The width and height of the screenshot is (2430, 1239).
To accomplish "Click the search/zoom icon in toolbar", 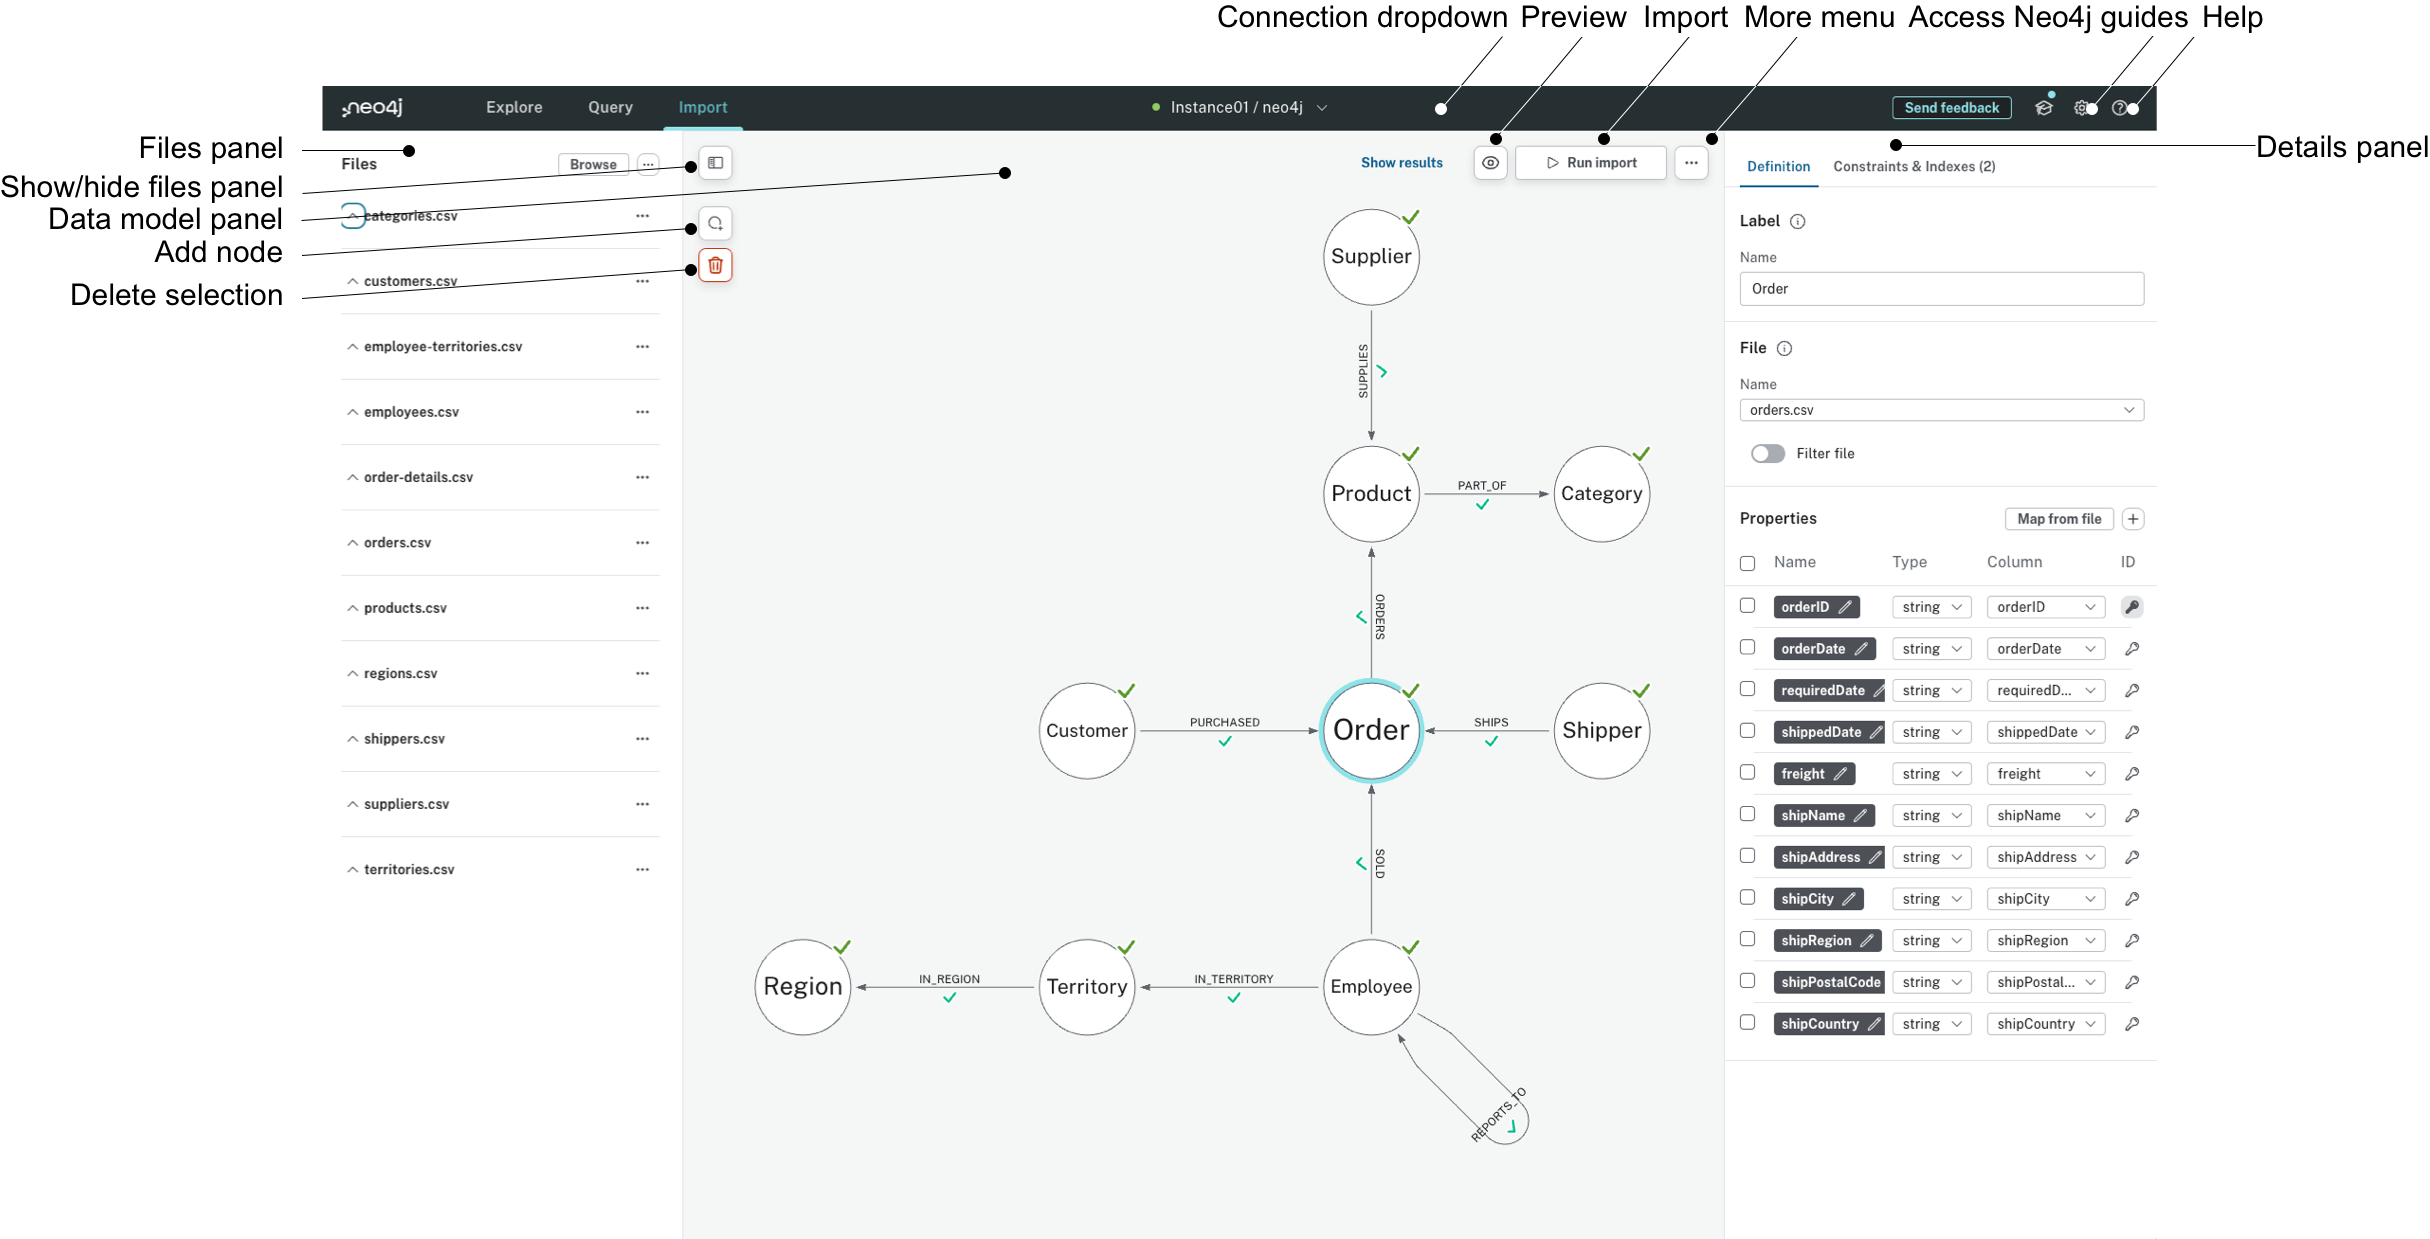I will coord(713,223).
